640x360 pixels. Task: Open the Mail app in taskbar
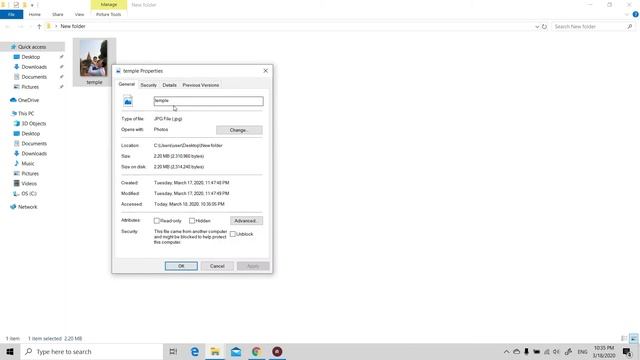click(x=236, y=351)
